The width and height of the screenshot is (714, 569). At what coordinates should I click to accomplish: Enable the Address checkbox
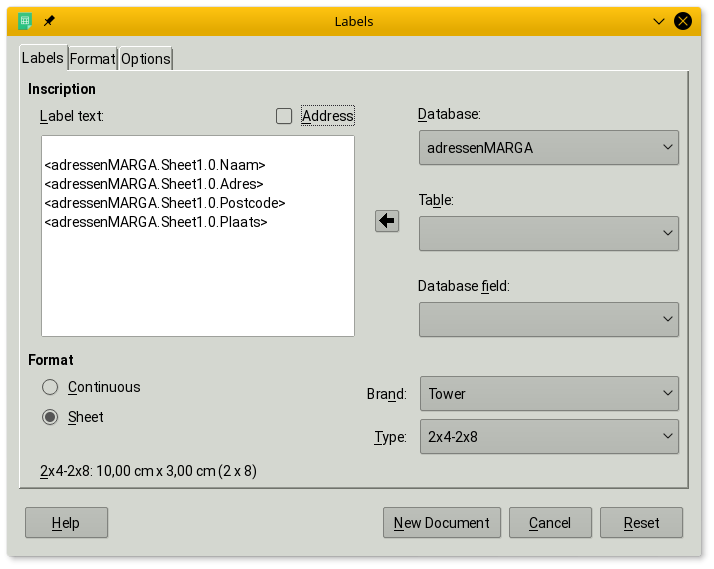[x=284, y=116]
